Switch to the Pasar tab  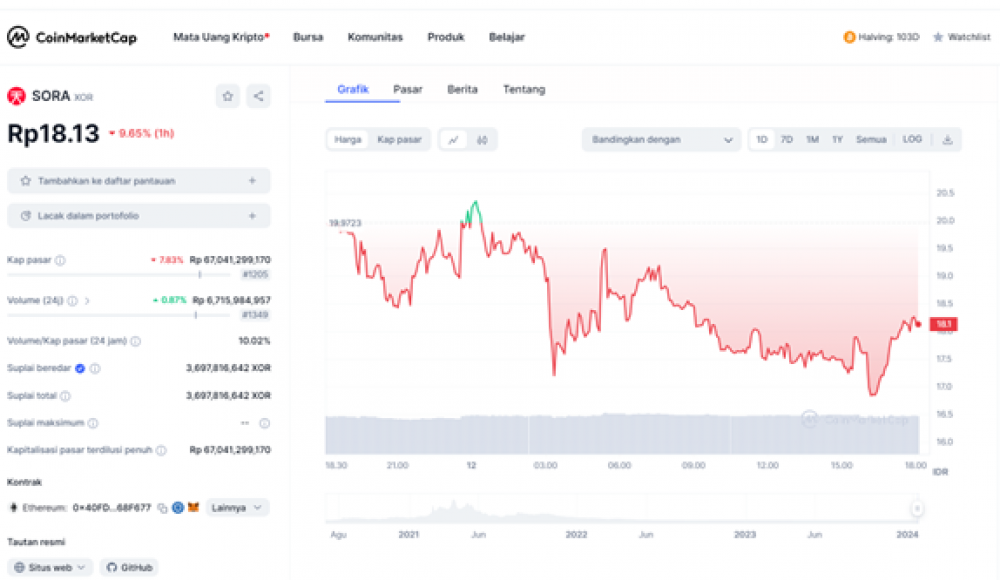pyautogui.click(x=407, y=89)
